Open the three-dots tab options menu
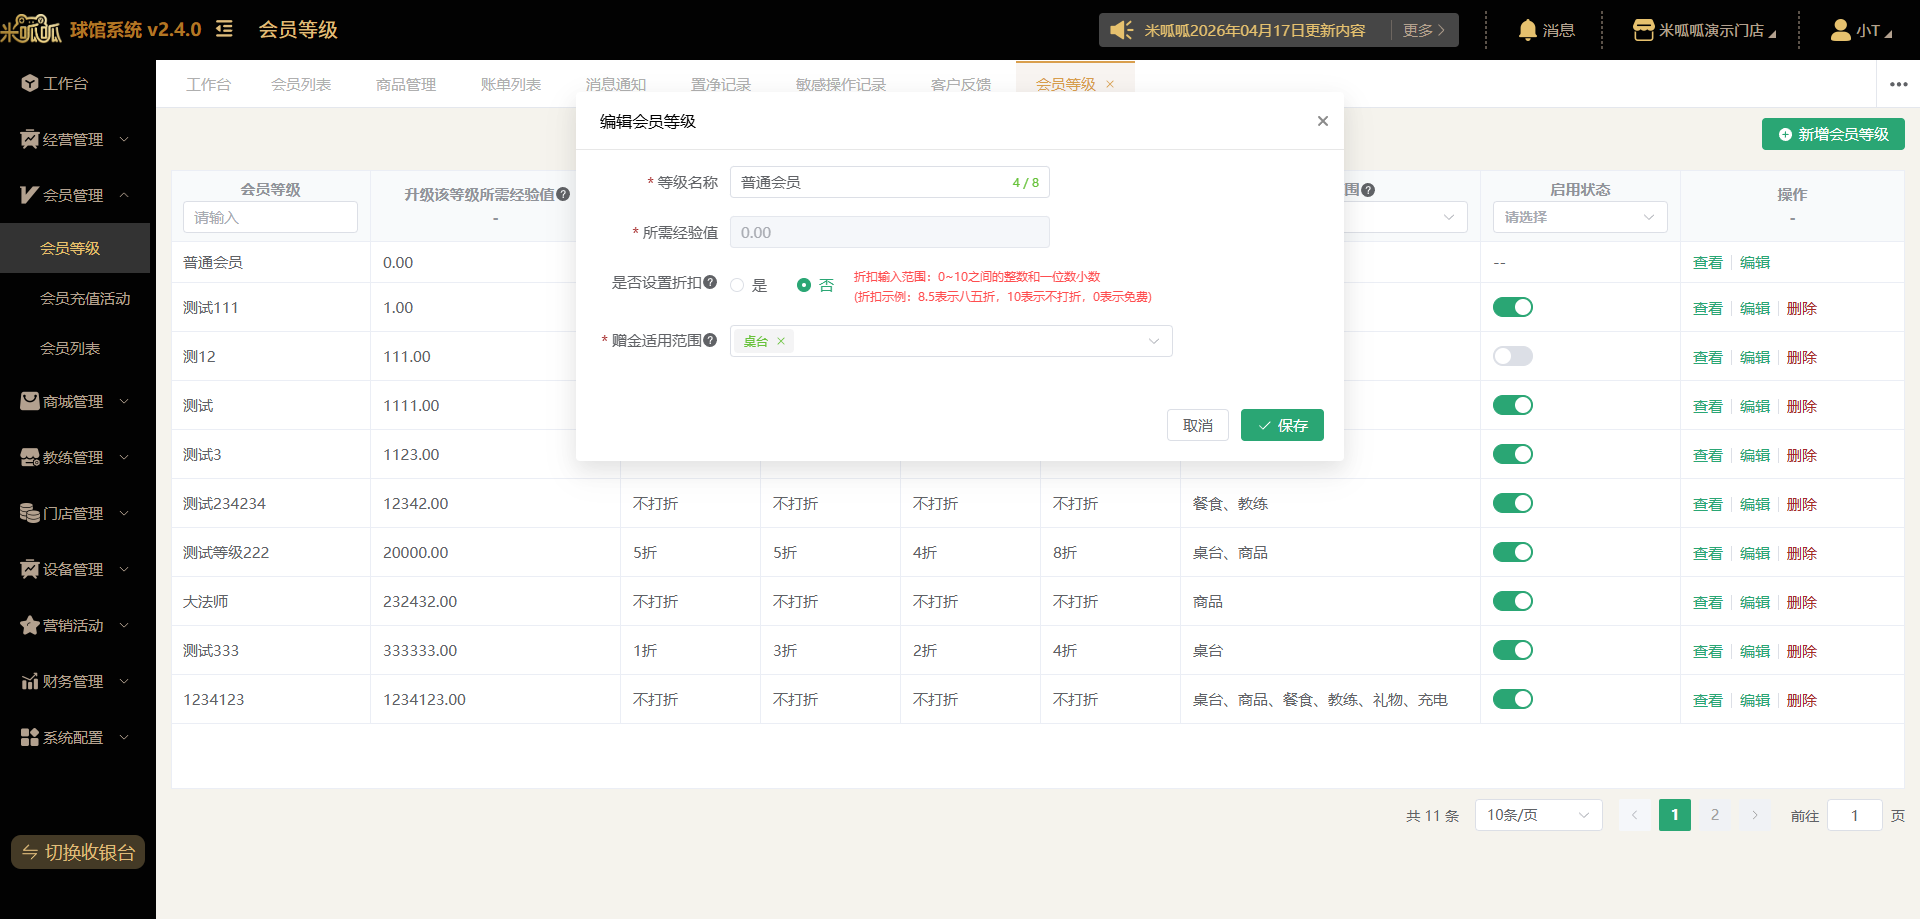The height and width of the screenshot is (919, 1920). [x=1899, y=84]
